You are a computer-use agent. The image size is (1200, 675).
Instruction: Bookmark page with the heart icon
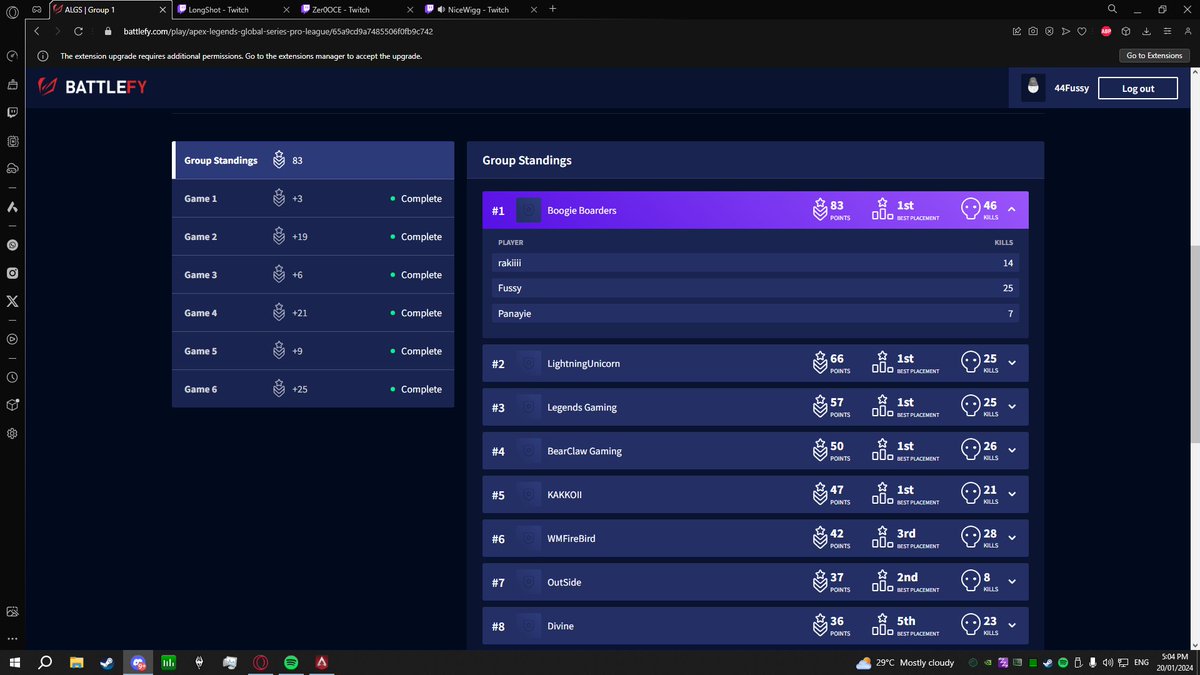click(x=1081, y=31)
